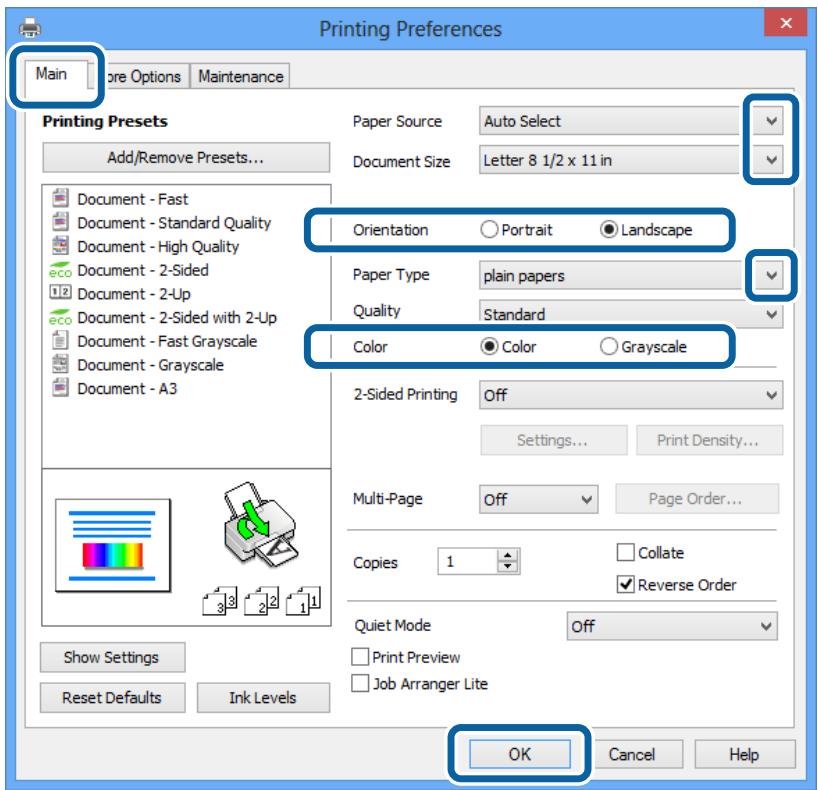818x790 pixels.
Task: Enable the Print Preview checkbox
Action: pos(360,657)
